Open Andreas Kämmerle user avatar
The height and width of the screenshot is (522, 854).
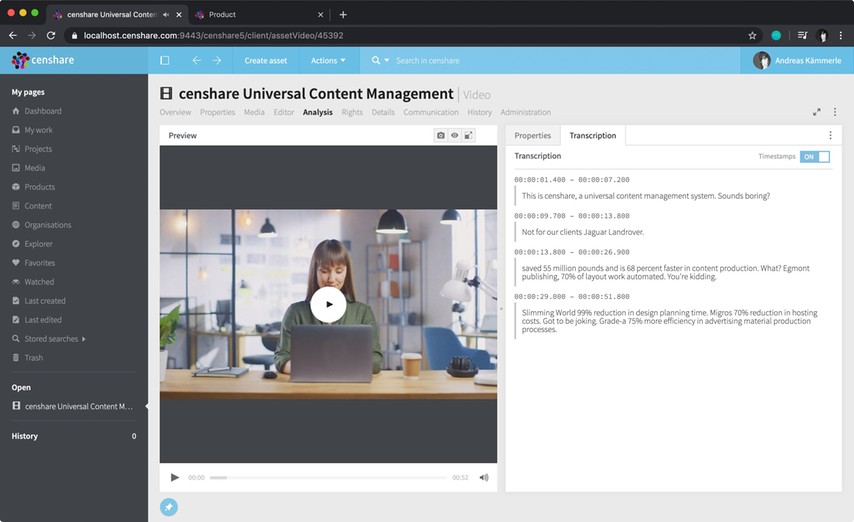761,60
